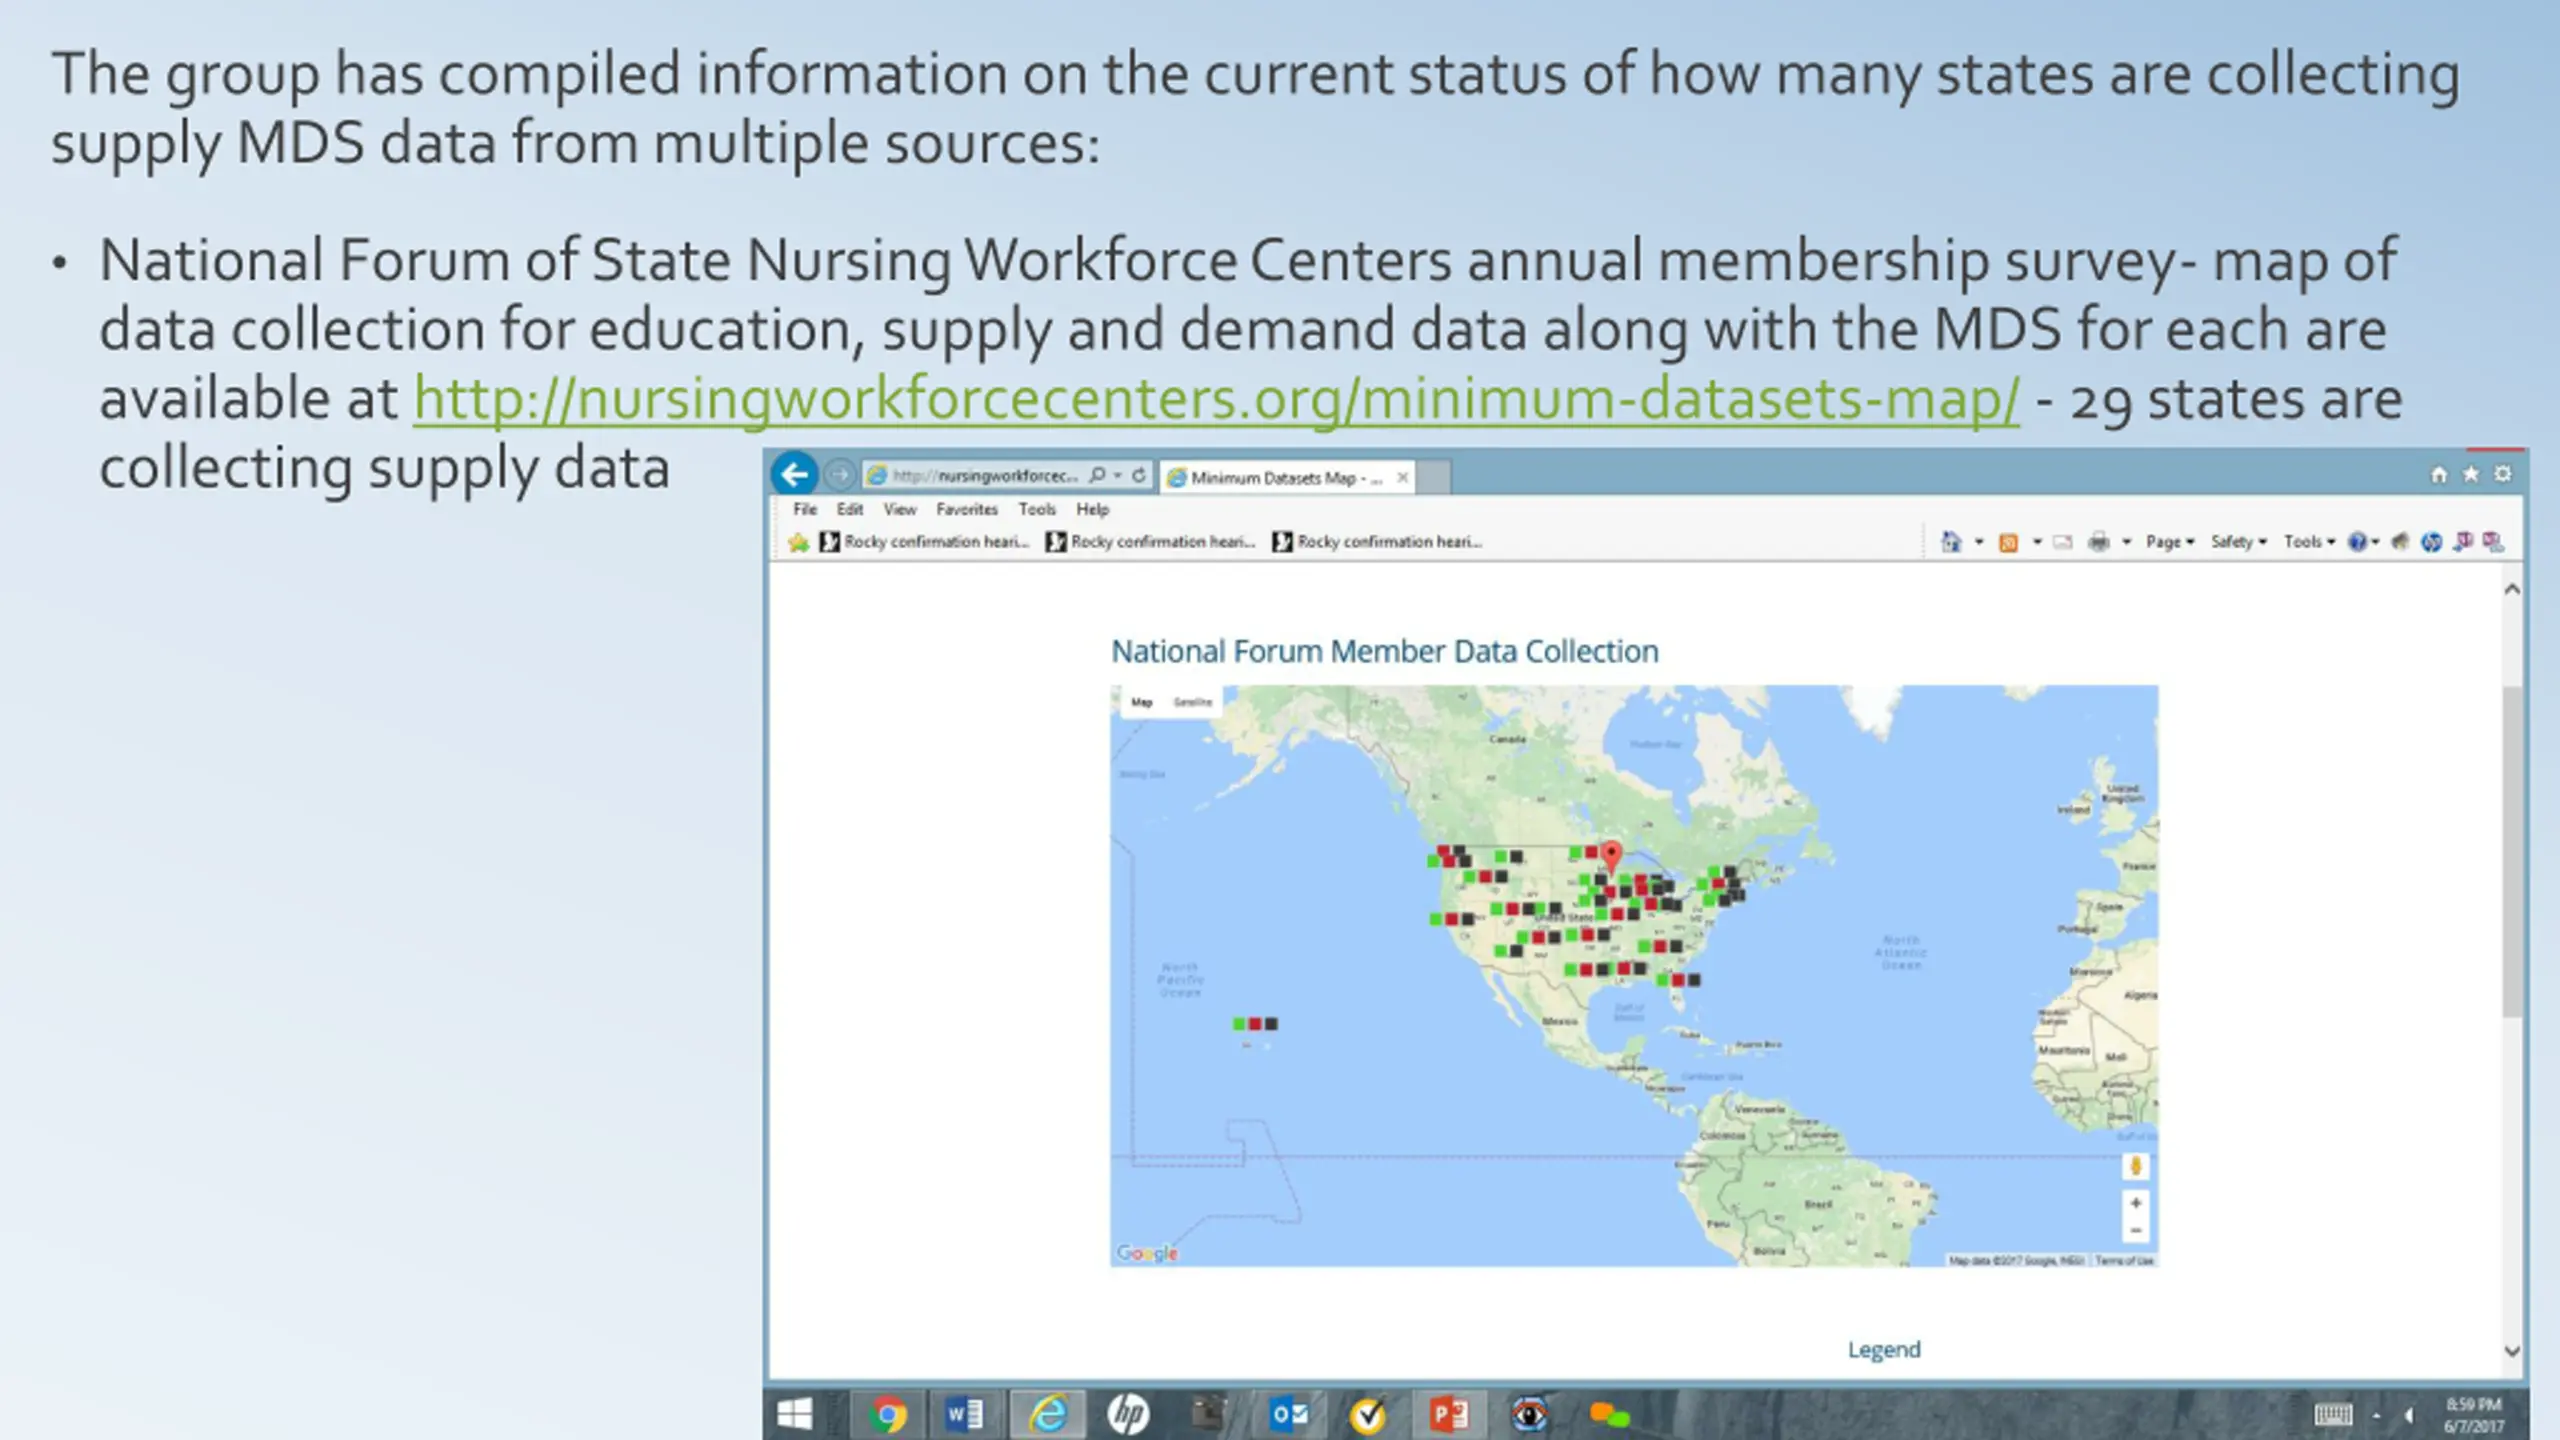The width and height of the screenshot is (2560, 1440).
Task: Open the File menu
Action: [805, 509]
